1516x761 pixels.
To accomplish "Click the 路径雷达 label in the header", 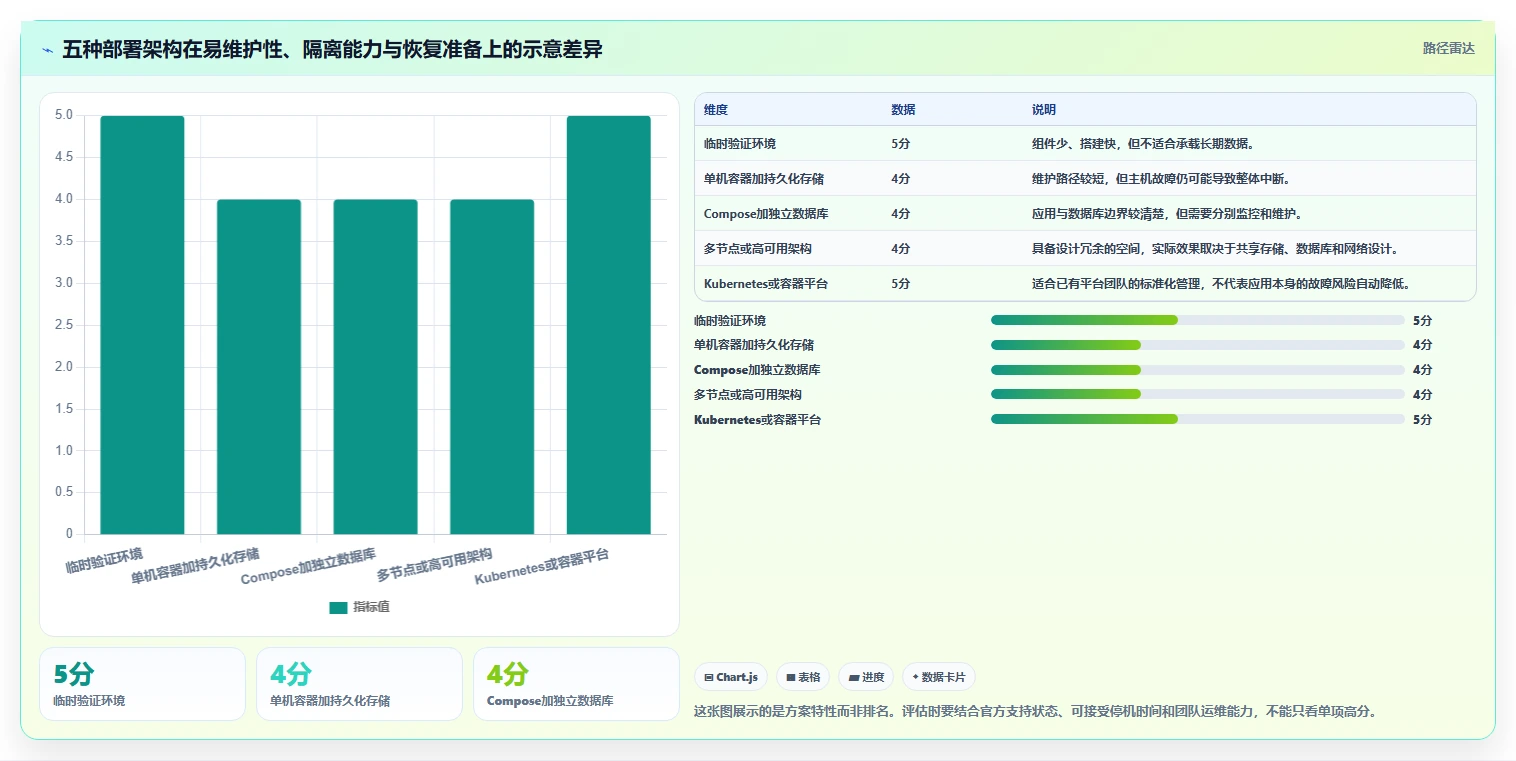I will (x=1449, y=48).
